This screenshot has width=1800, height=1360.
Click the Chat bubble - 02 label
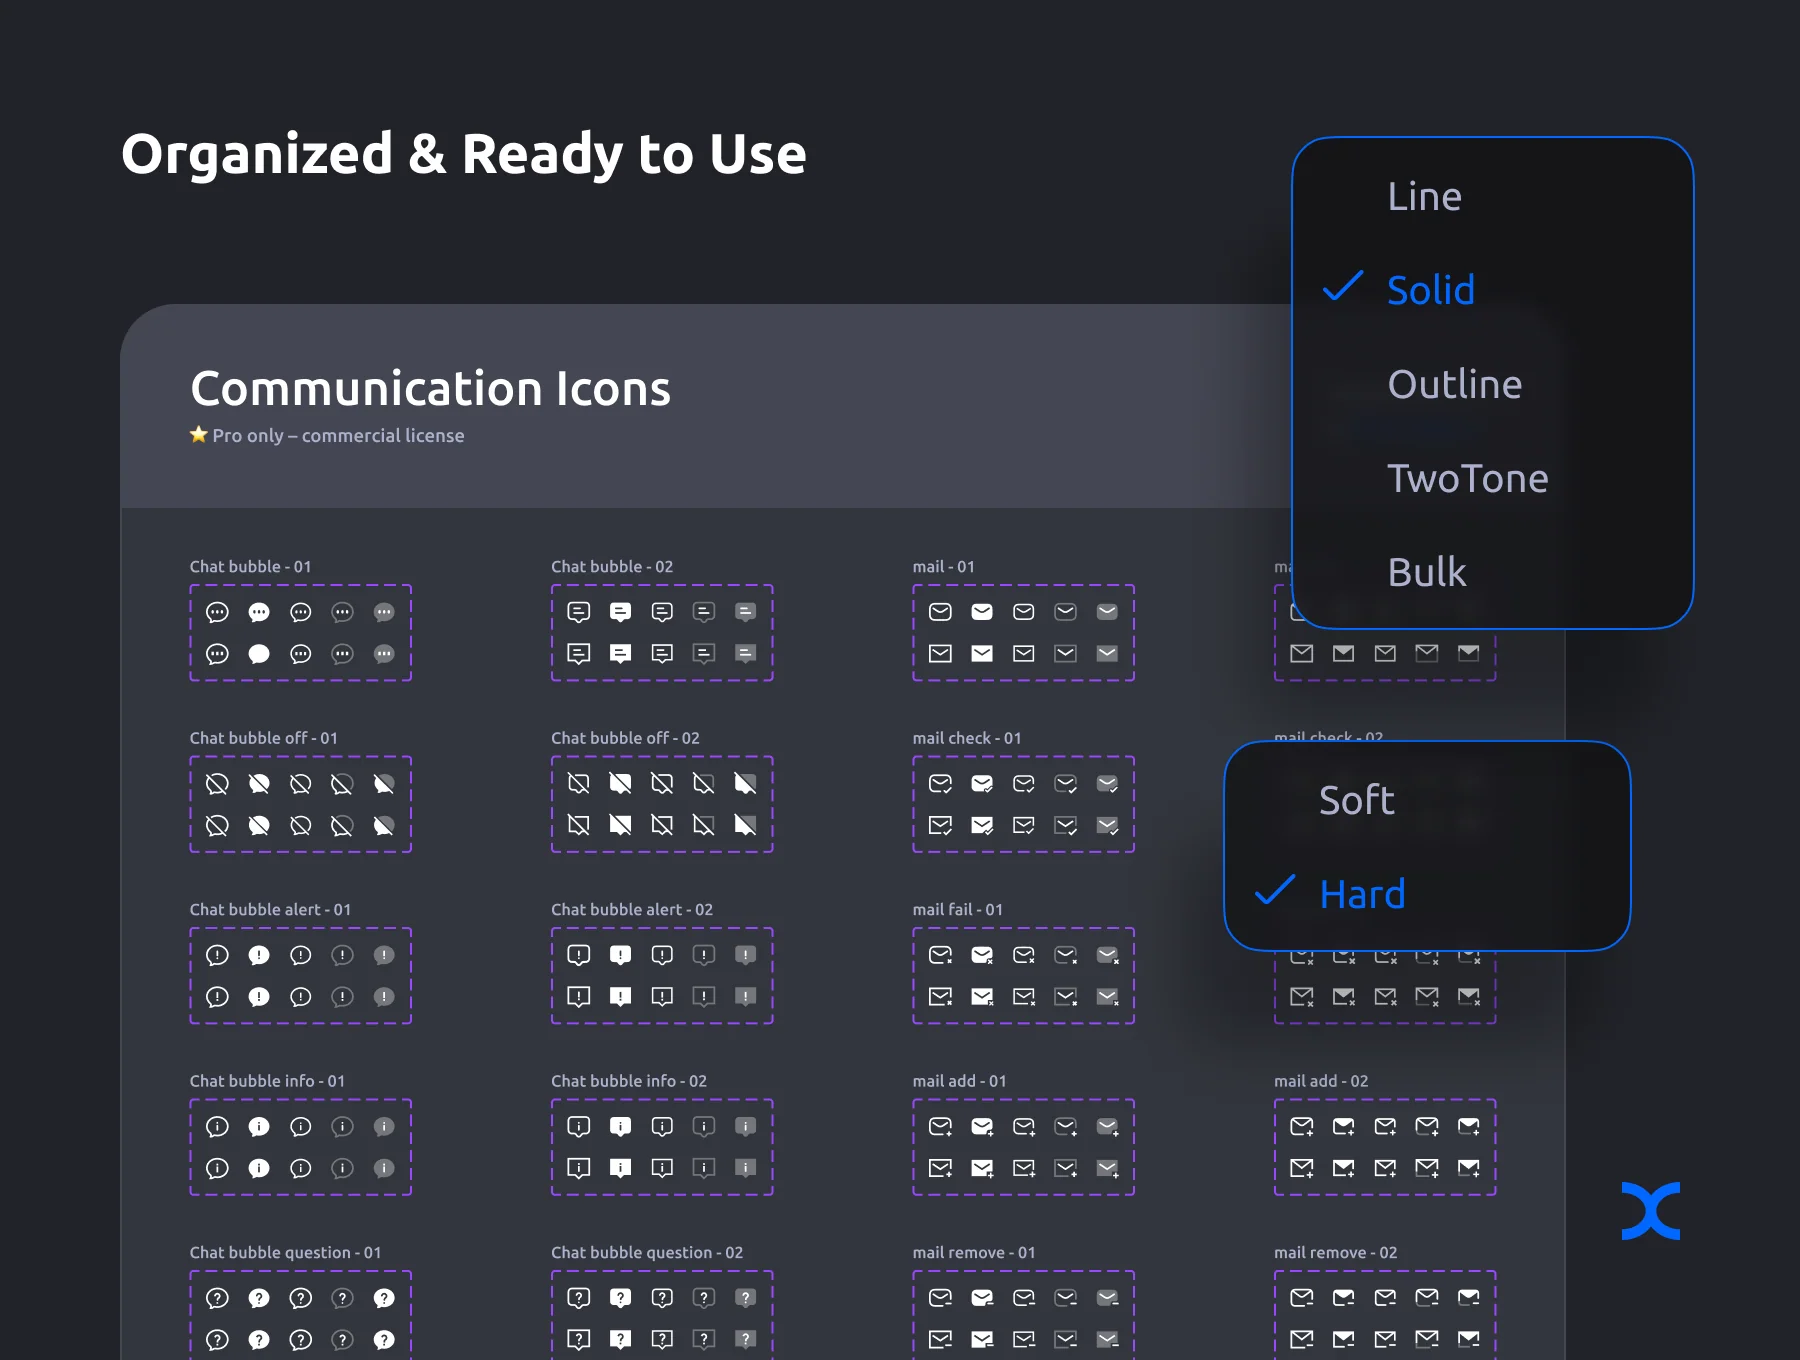click(612, 567)
